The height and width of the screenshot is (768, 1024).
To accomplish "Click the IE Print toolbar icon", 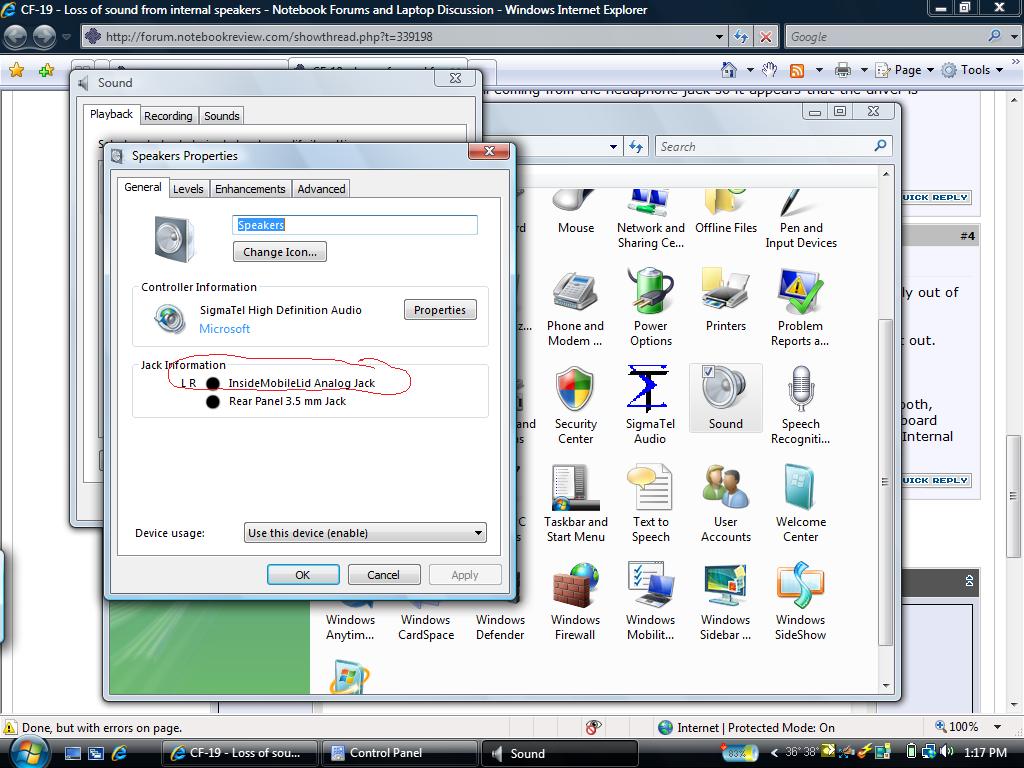I will pyautogui.click(x=843, y=70).
